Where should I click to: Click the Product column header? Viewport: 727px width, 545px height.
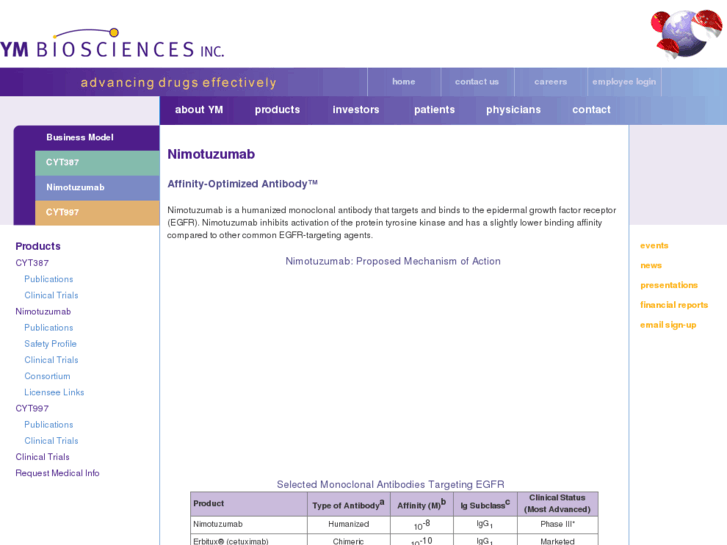pyautogui.click(x=249, y=504)
